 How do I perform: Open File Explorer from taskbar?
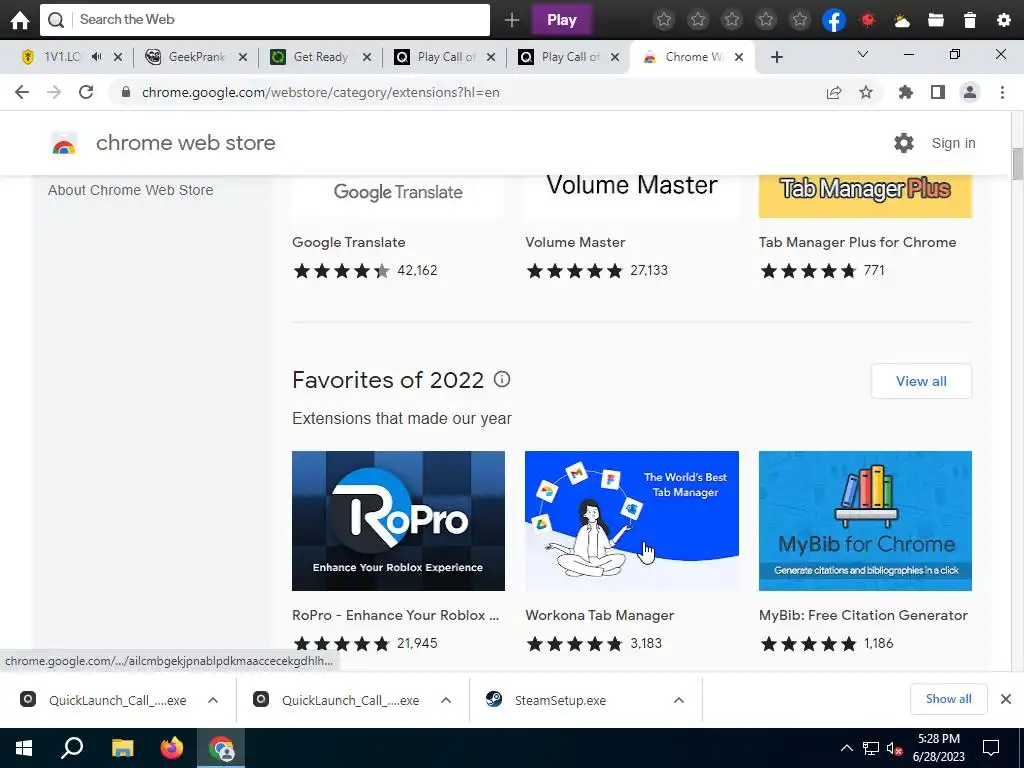point(122,748)
